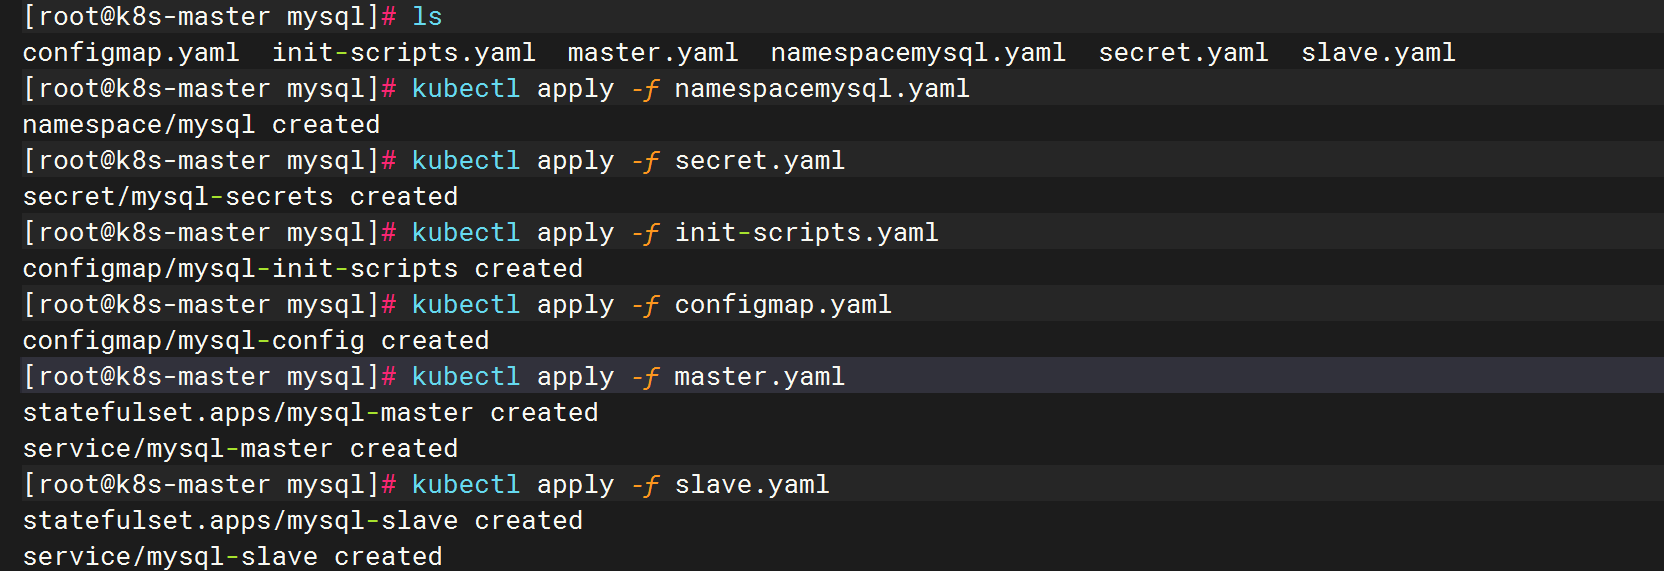1664x571 pixels.
Task: Click the 'ls' command on the first line
Action: [427, 17]
